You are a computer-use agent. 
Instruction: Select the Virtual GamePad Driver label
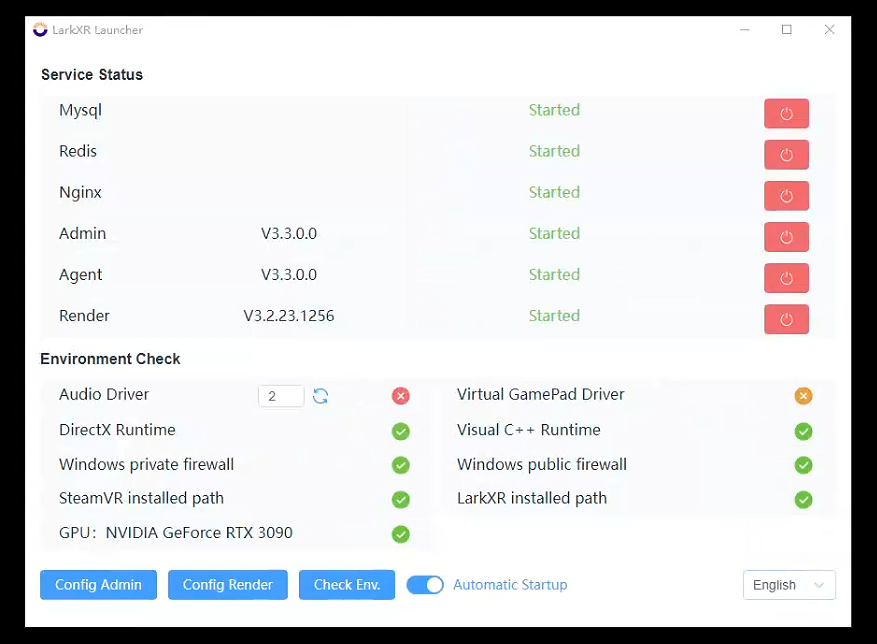click(x=540, y=394)
